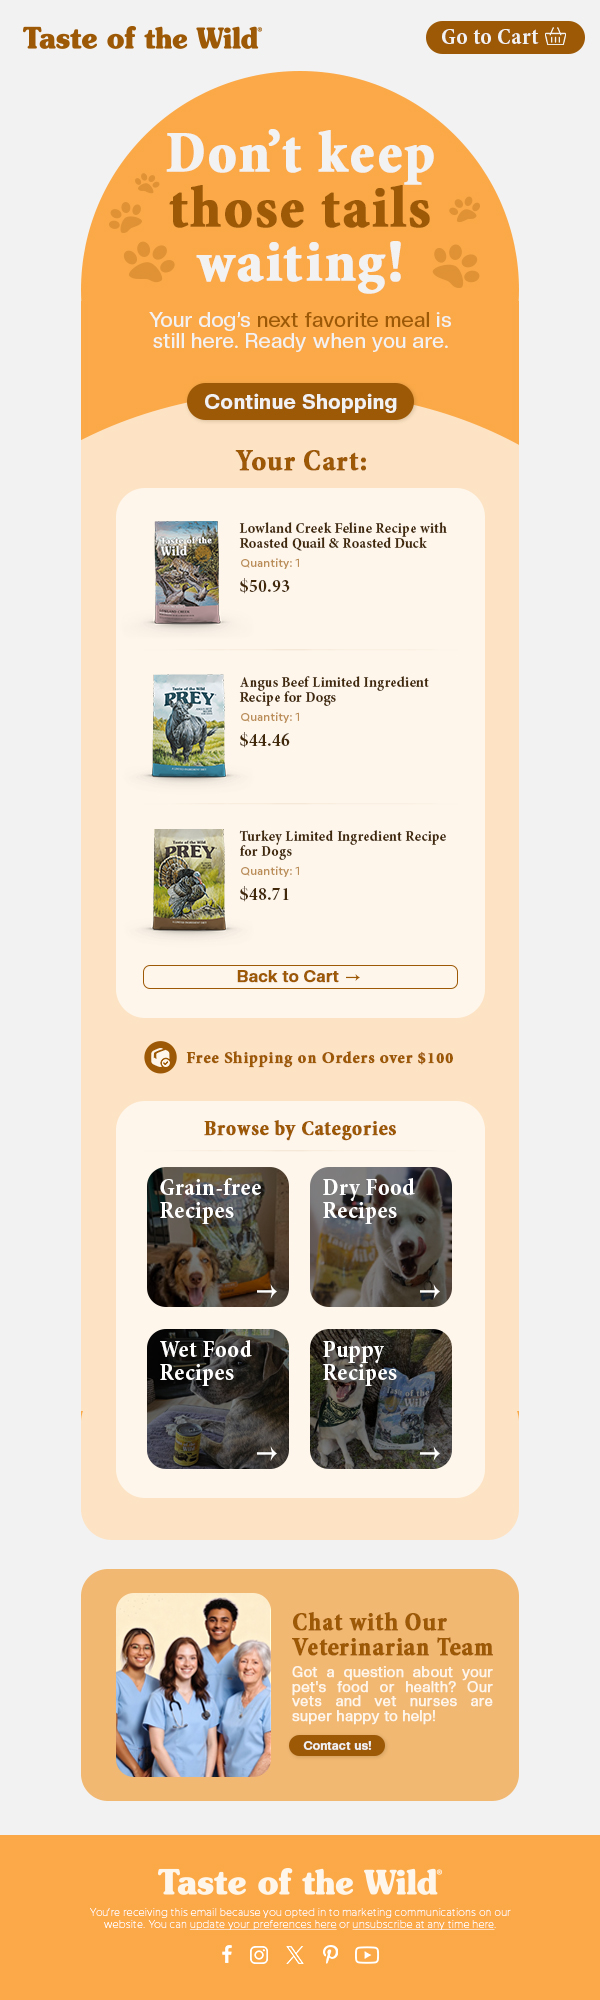
Task: Click update your preferences here link
Action: coord(263,1924)
